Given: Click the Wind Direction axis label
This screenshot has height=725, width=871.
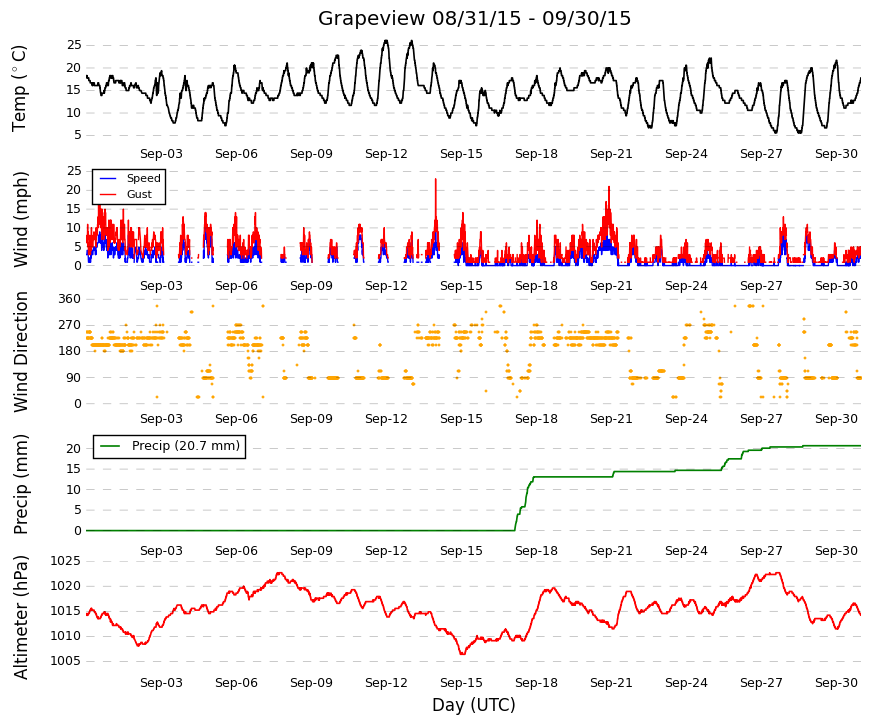Looking at the screenshot, I should click(21, 352).
